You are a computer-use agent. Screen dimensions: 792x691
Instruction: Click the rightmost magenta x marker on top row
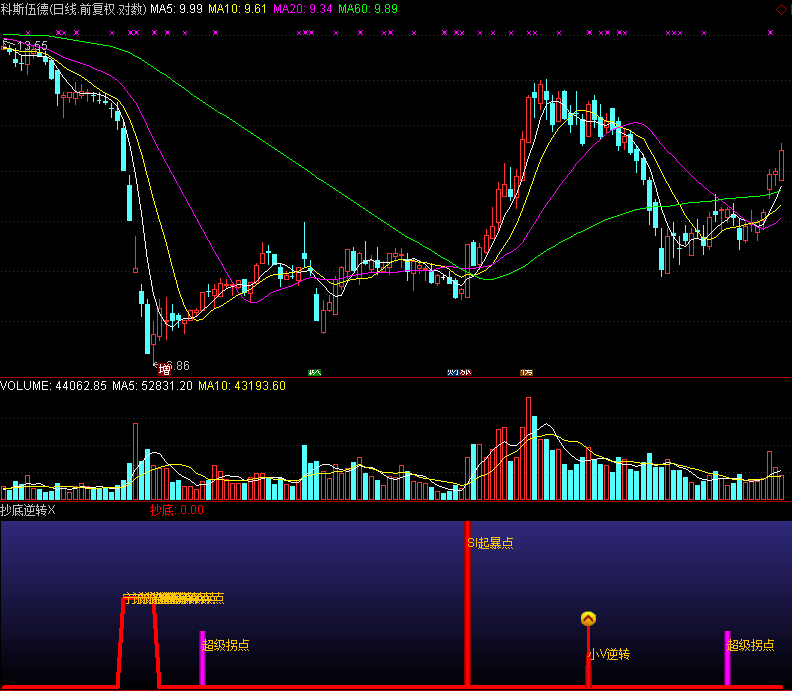coord(770,33)
